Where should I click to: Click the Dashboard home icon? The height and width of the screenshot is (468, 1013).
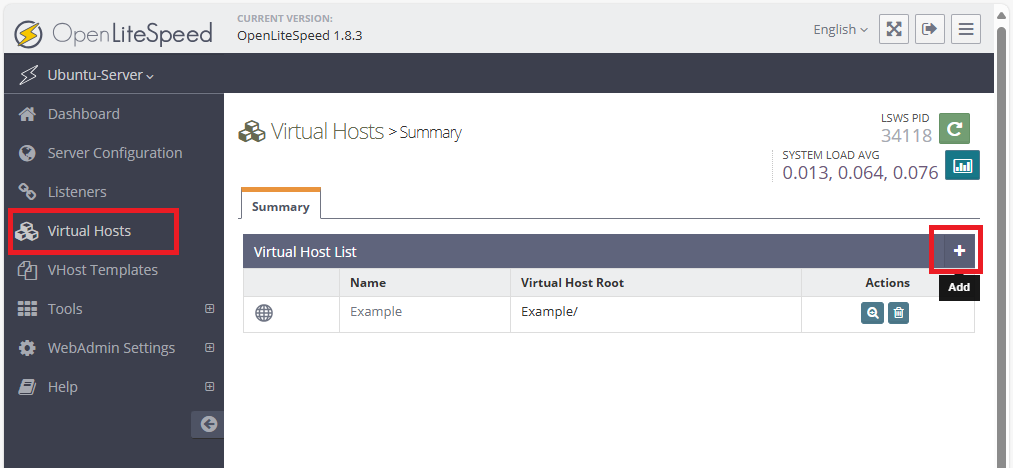coord(27,114)
